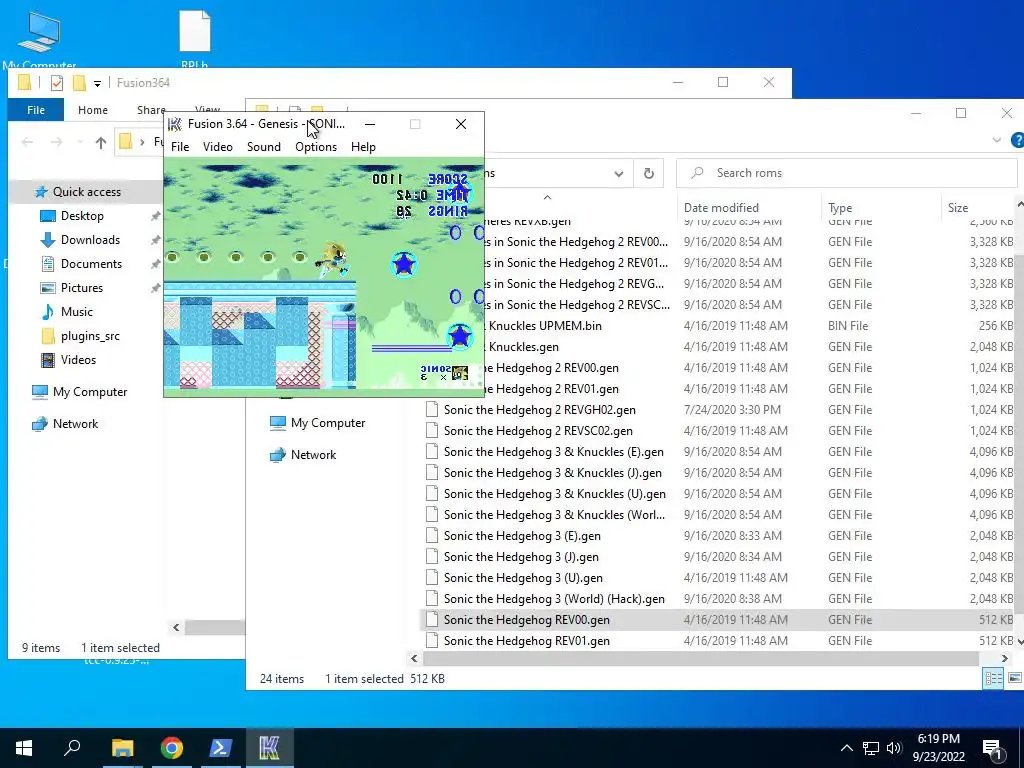Open taskbar search
The width and height of the screenshot is (1024, 768).
(x=72, y=748)
